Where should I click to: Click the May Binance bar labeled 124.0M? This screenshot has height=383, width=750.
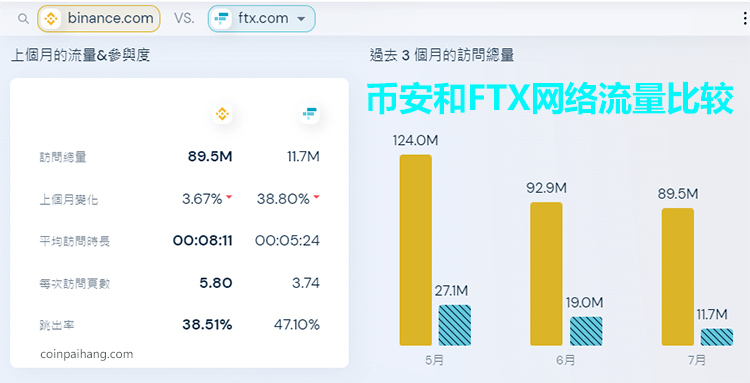point(416,250)
